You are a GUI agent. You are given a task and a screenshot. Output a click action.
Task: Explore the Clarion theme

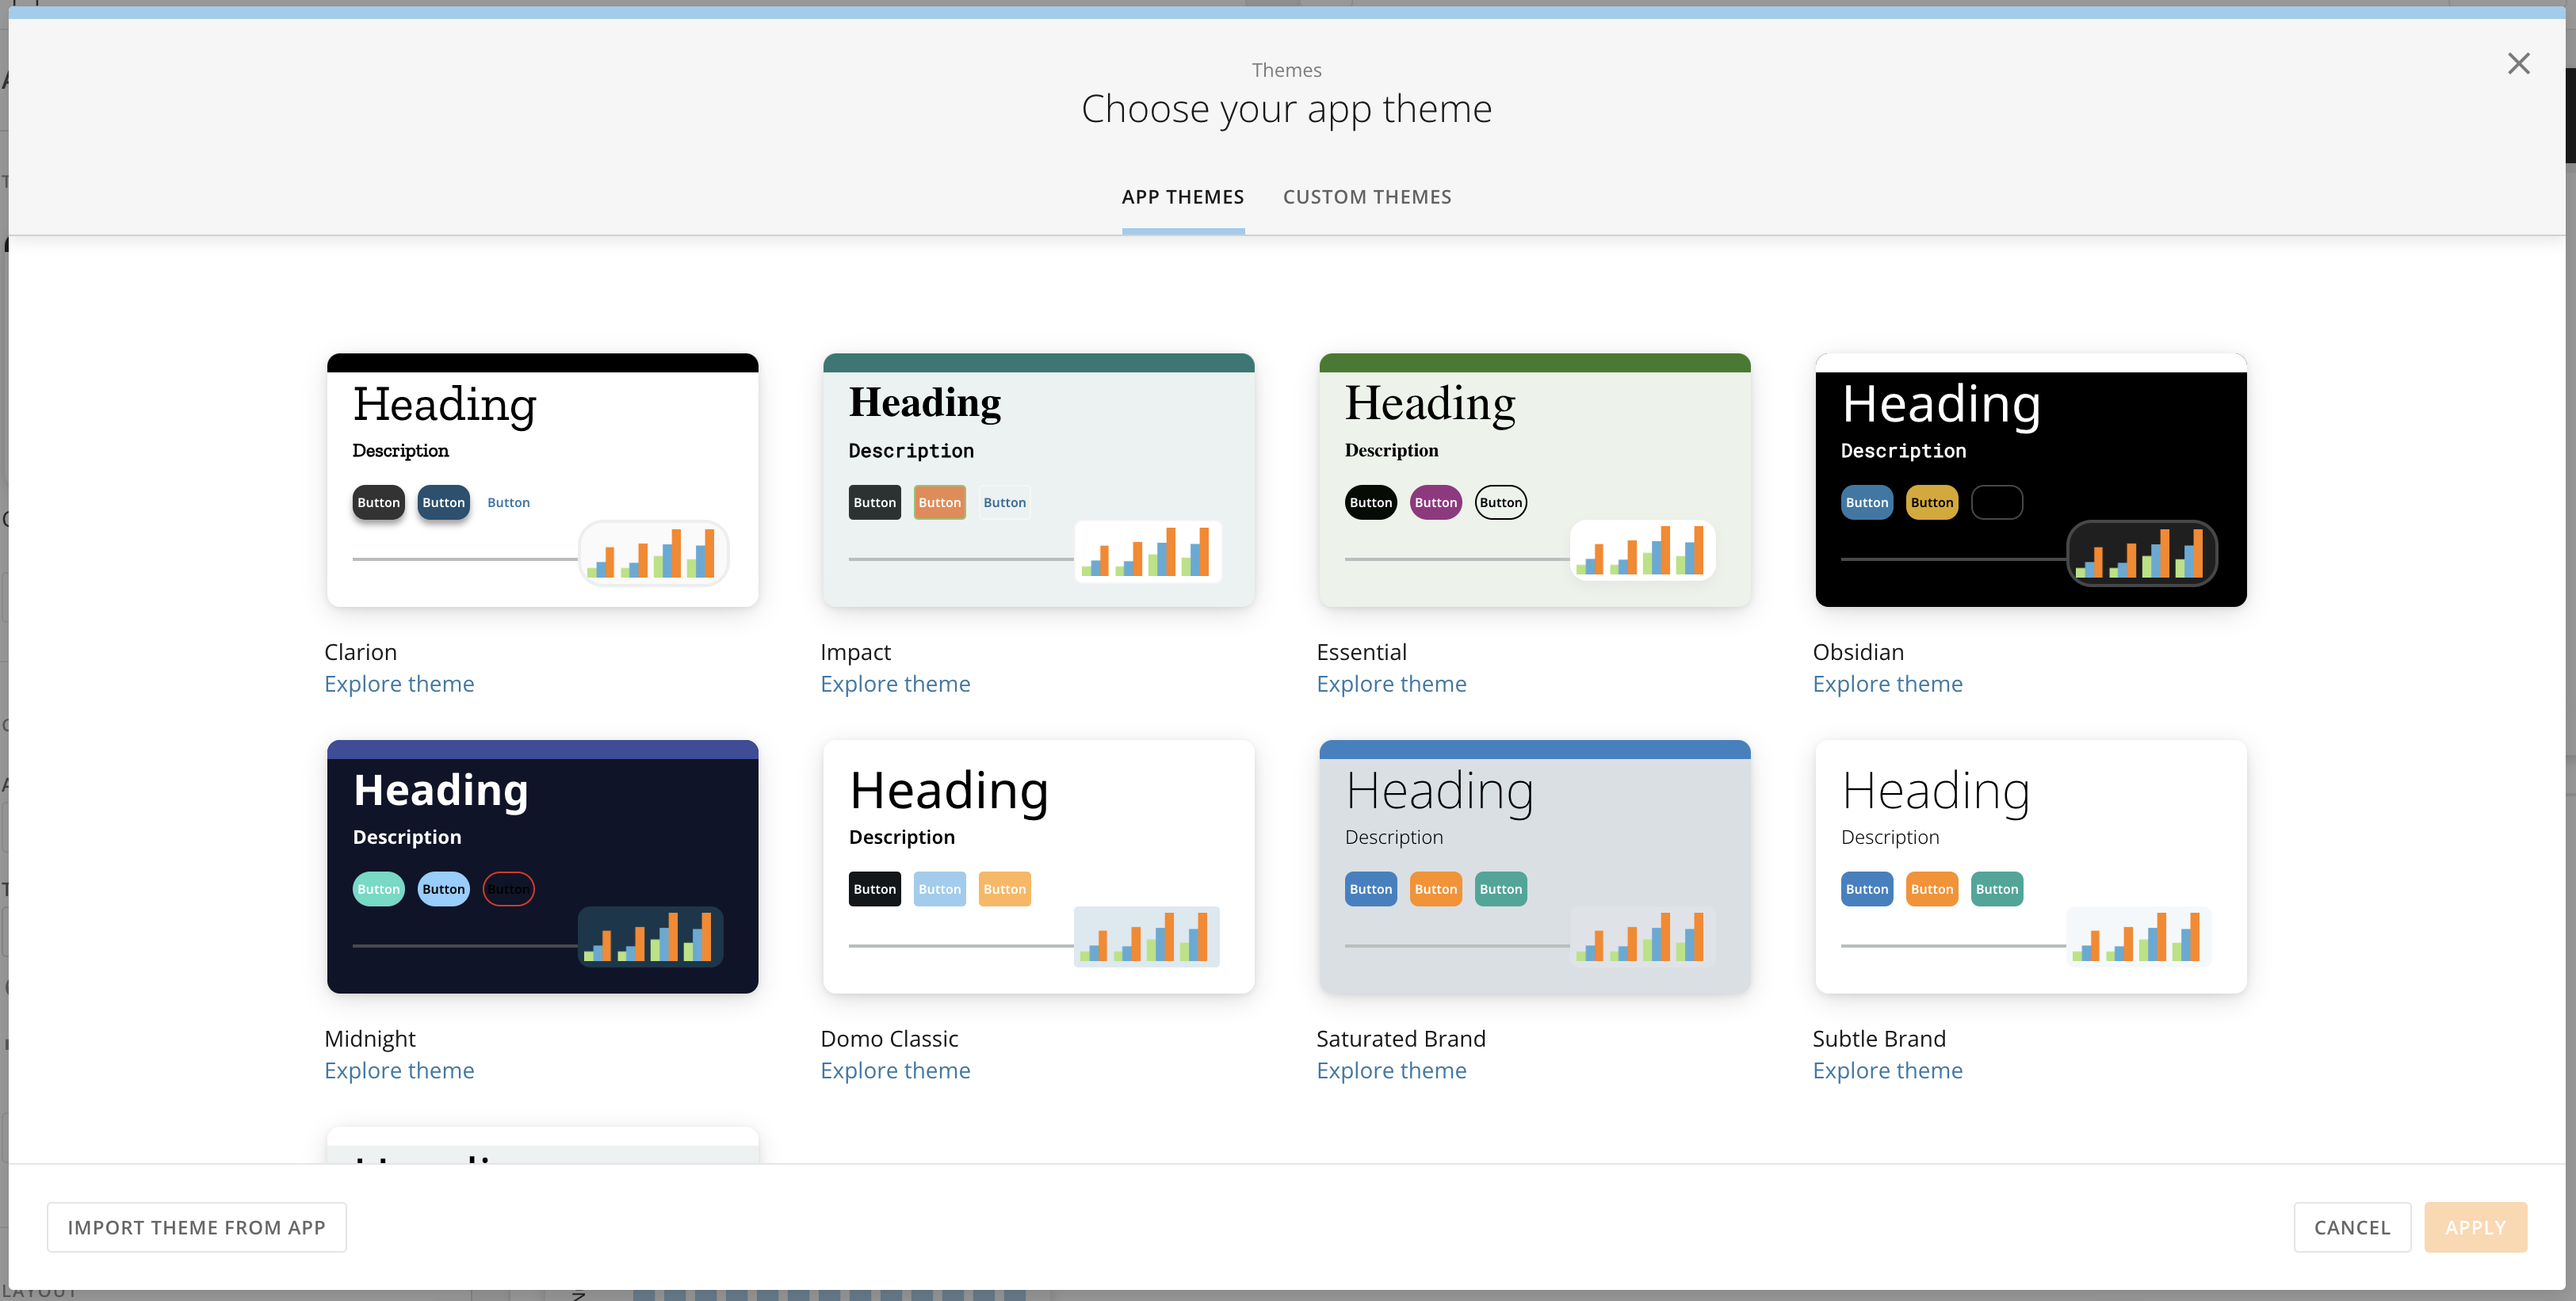[399, 683]
